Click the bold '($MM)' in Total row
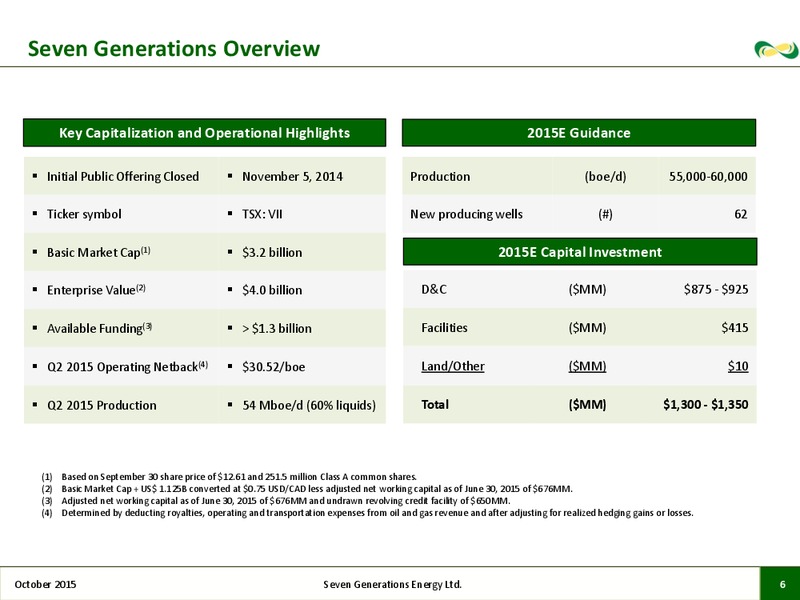800x600 pixels. click(587, 405)
